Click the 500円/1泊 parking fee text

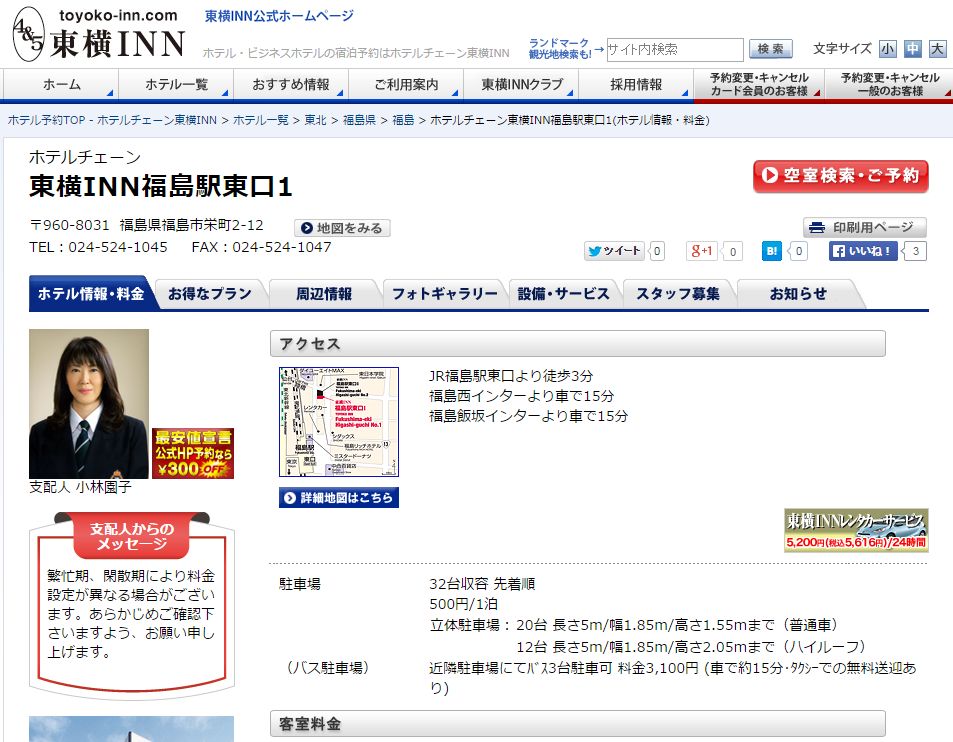[463, 604]
